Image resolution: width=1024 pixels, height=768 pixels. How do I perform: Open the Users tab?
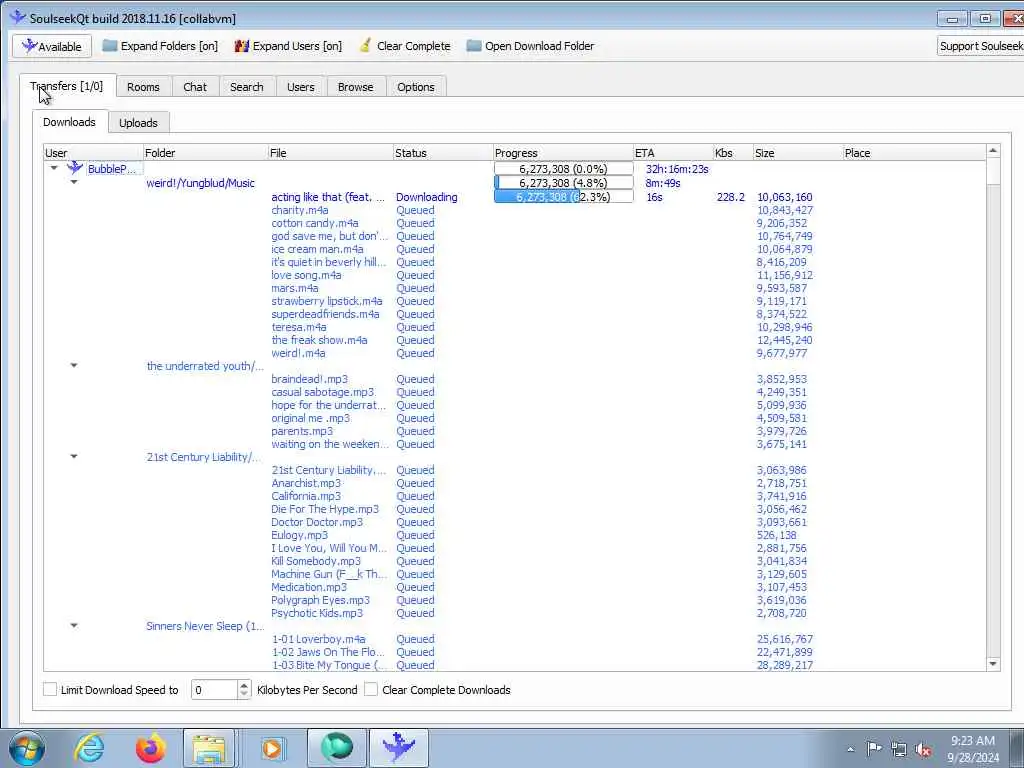click(x=300, y=87)
